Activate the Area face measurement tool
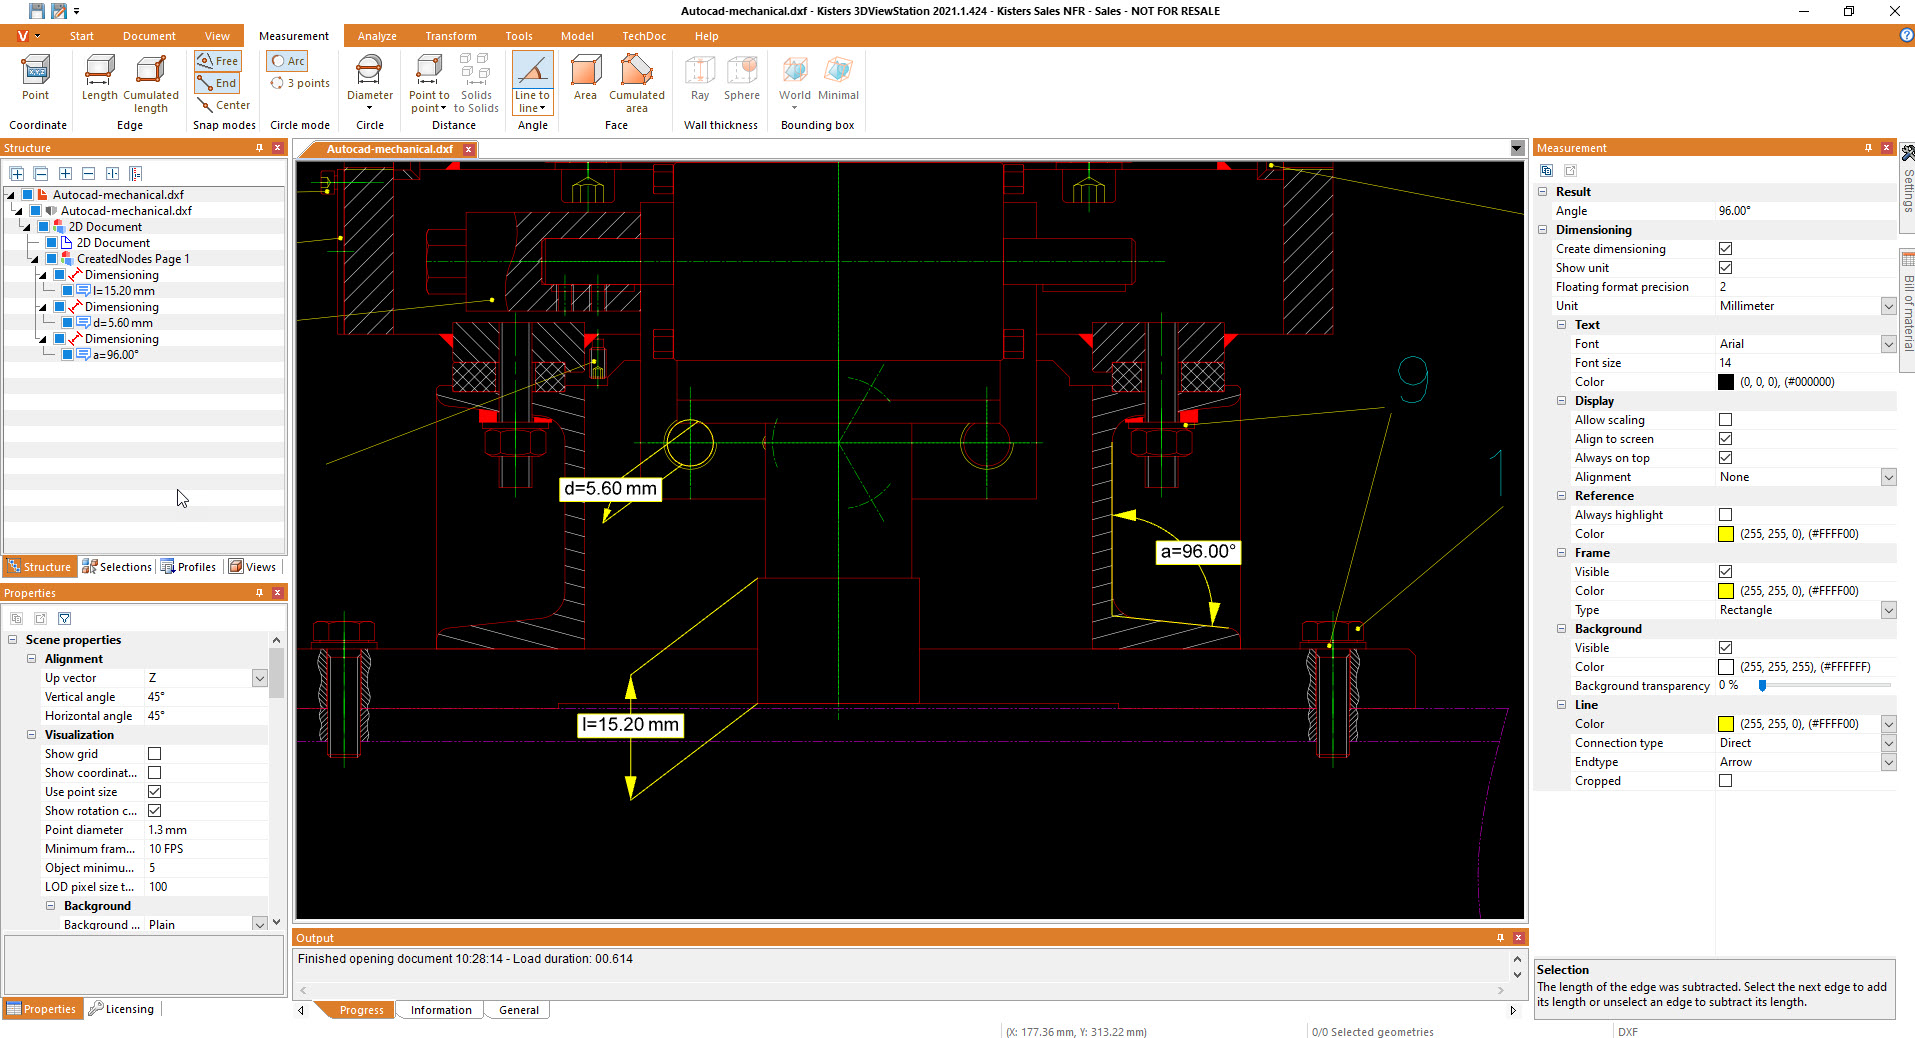The width and height of the screenshot is (1915, 1038). point(585,79)
